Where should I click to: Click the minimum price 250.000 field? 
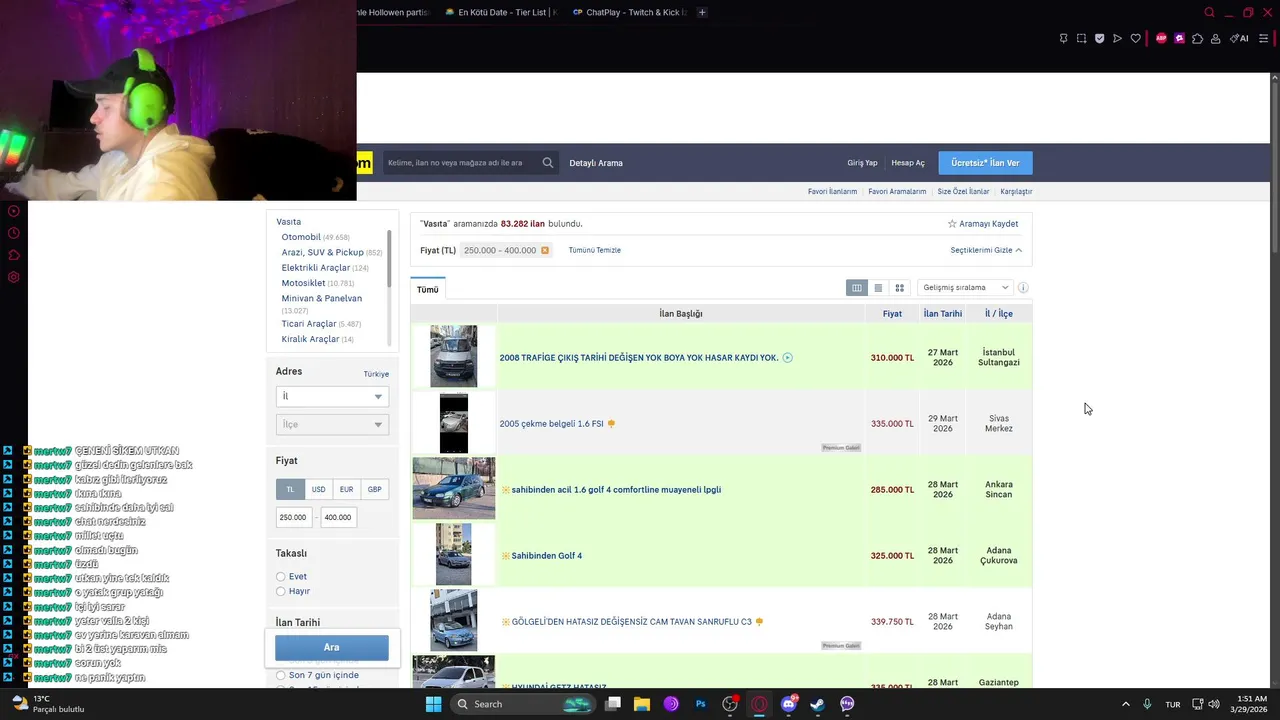[x=293, y=518]
